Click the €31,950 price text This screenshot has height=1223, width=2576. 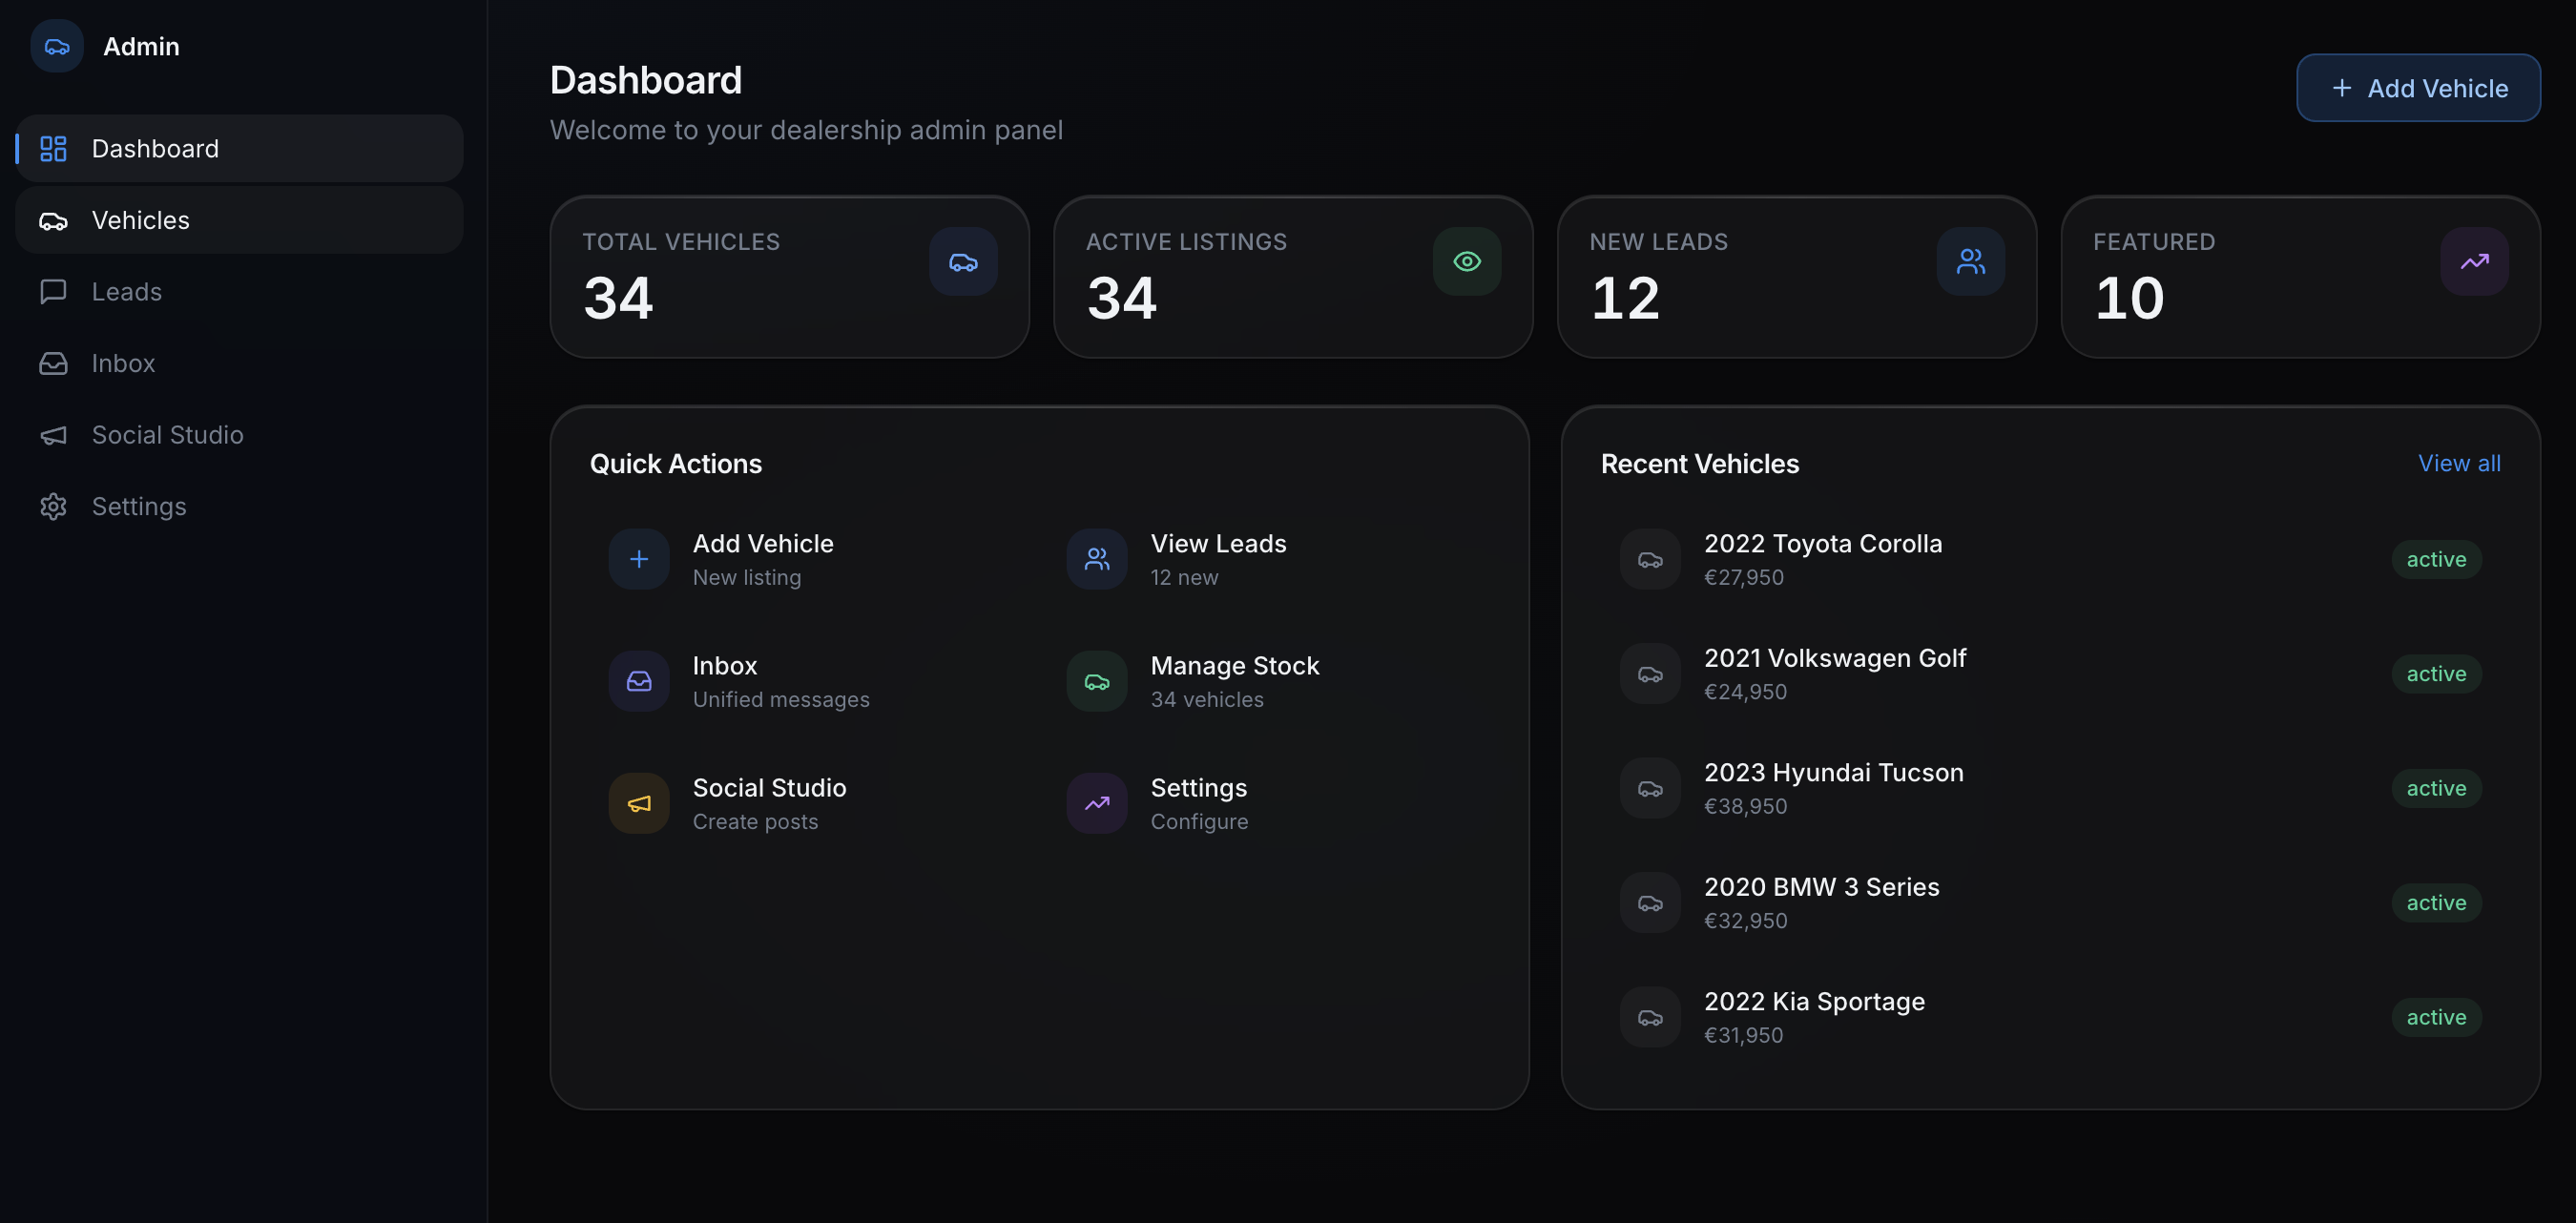pyautogui.click(x=1744, y=1036)
